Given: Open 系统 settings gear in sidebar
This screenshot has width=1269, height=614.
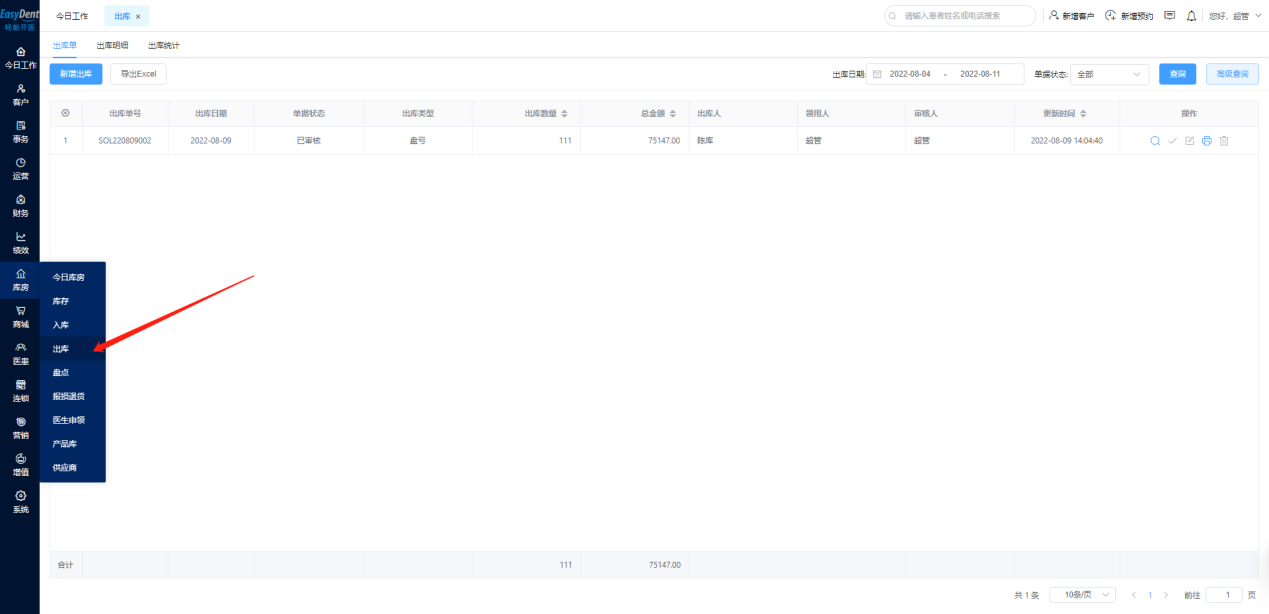Looking at the screenshot, I should (20, 502).
